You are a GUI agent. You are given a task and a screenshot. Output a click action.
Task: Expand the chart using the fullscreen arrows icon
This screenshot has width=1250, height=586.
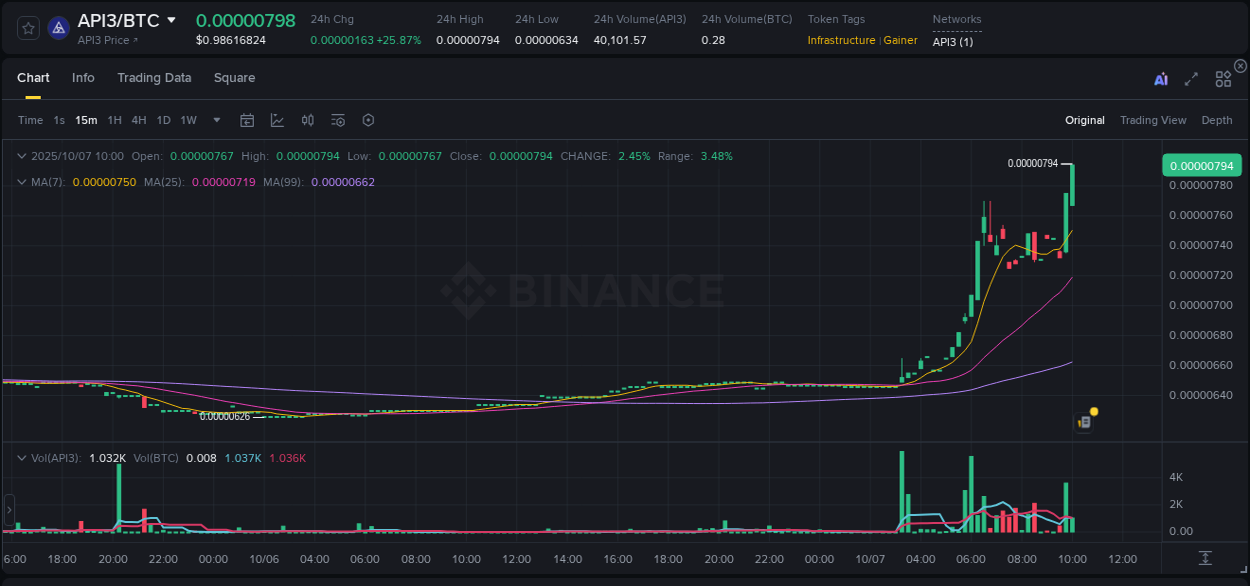(x=1190, y=78)
